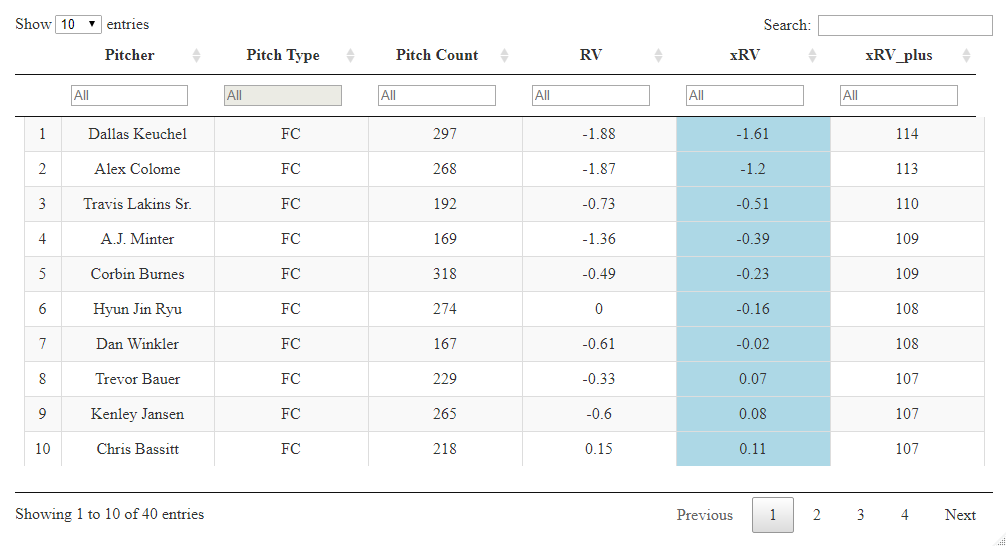Select current page 1 button
Viewport: 1006px width, 546px height.
(772, 515)
